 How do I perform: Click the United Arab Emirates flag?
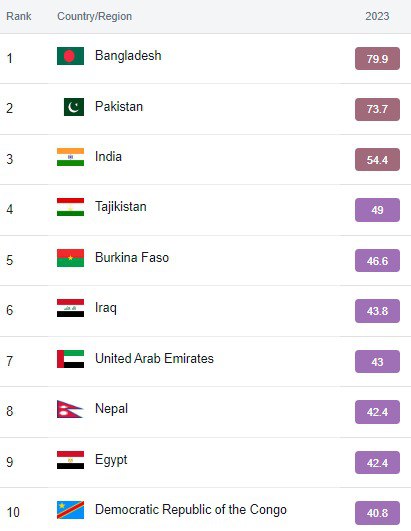[x=70, y=359]
